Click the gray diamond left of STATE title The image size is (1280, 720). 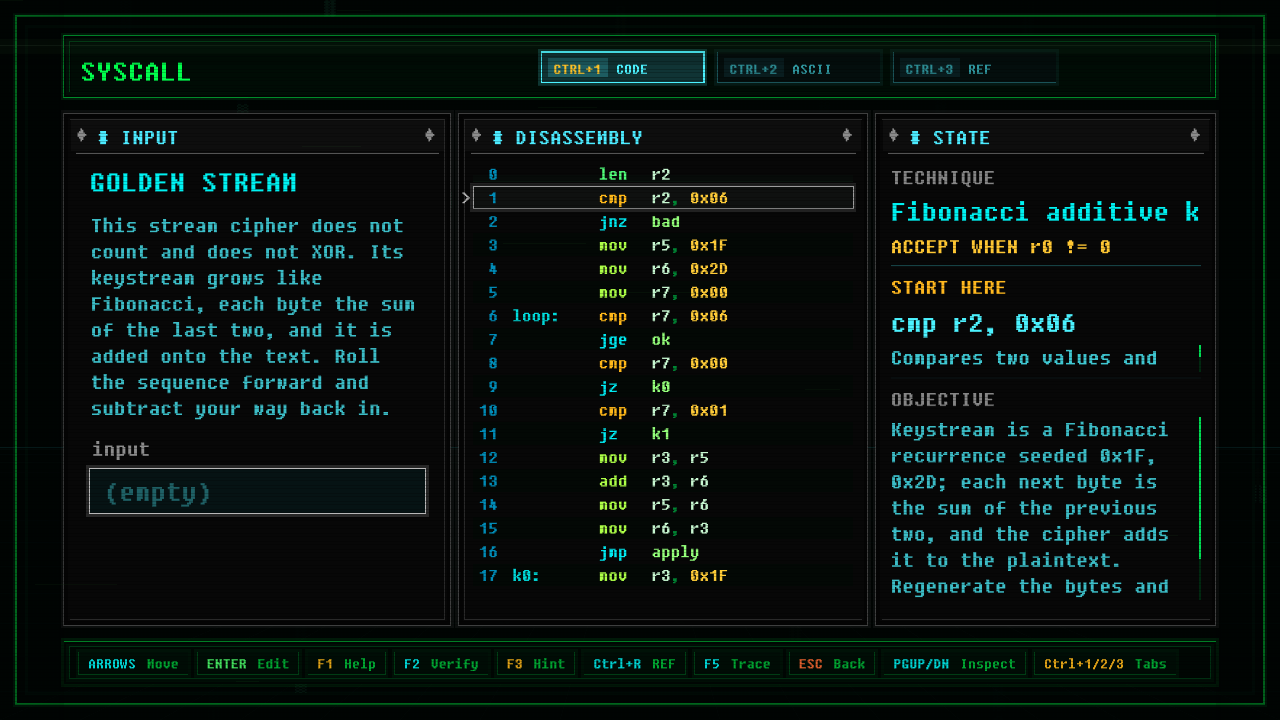[x=894, y=136]
